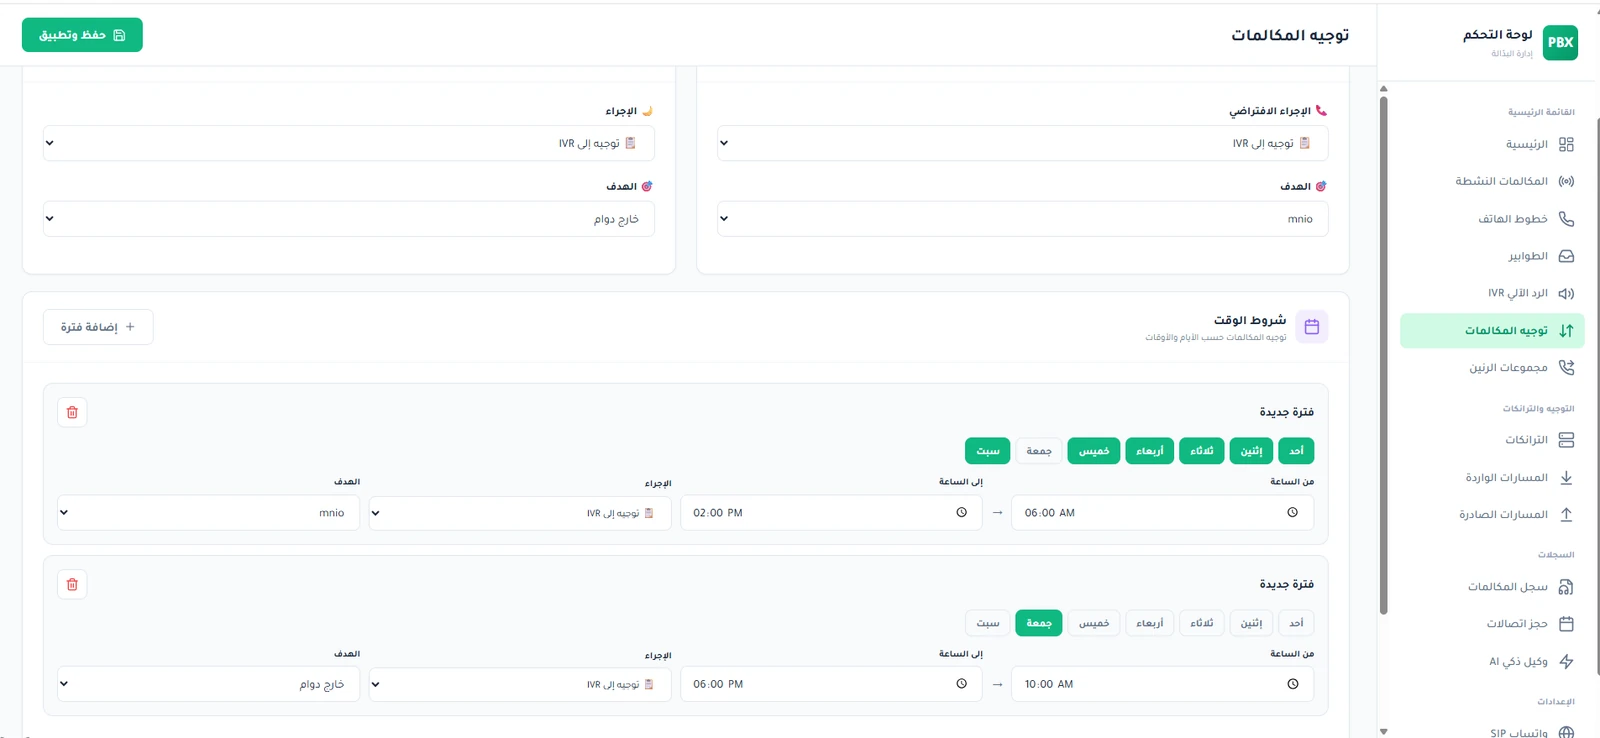1600x738 pixels.
Task: Open the calendar icon beside شروط الوقت
Action: coord(1312,327)
